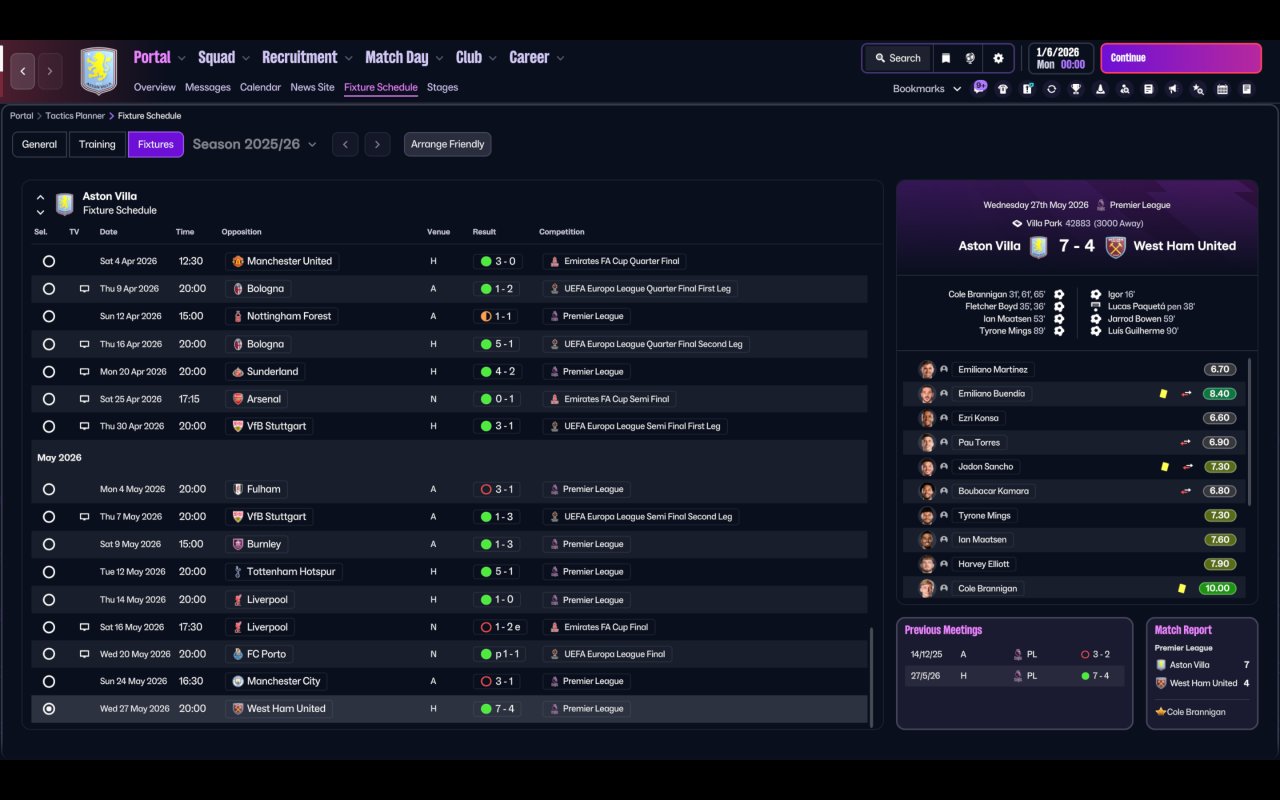Click the Arrange Friendly button
The height and width of the screenshot is (800, 1280).
coord(447,144)
